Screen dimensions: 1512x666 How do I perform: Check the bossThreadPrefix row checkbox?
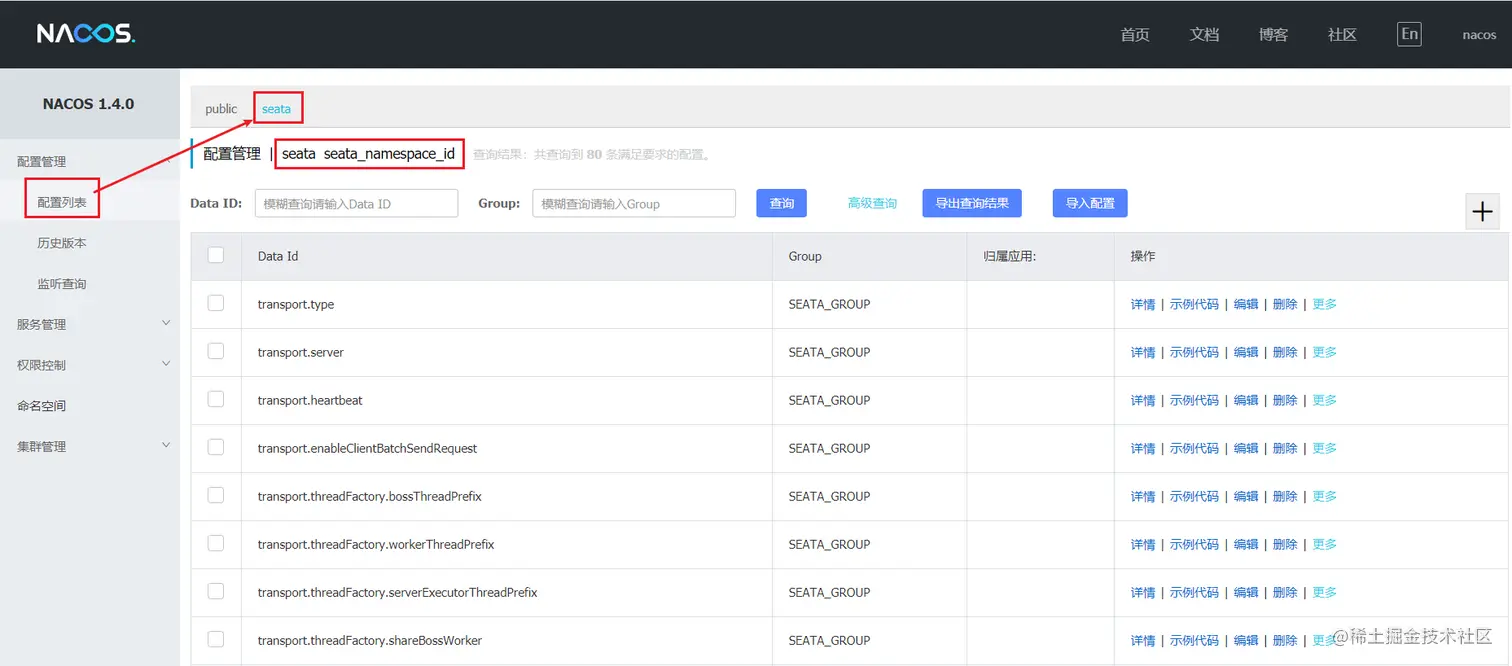pyautogui.click(x=216, y=495)
